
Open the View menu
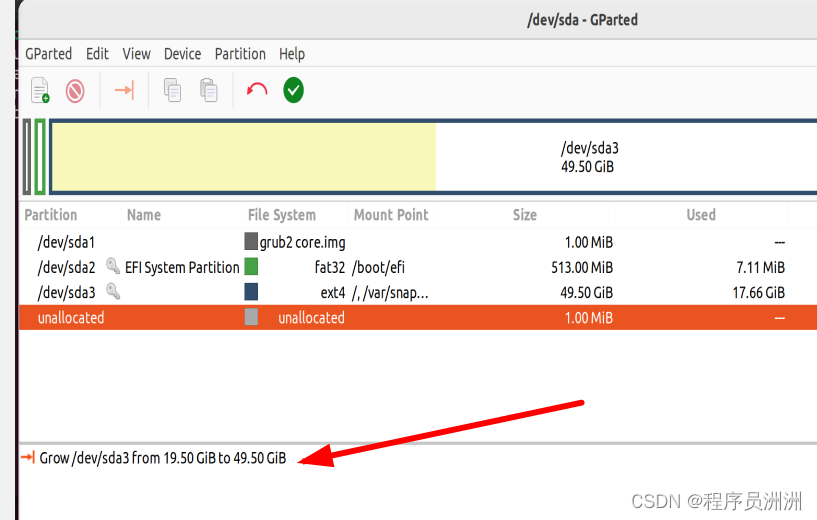[137, 54]
